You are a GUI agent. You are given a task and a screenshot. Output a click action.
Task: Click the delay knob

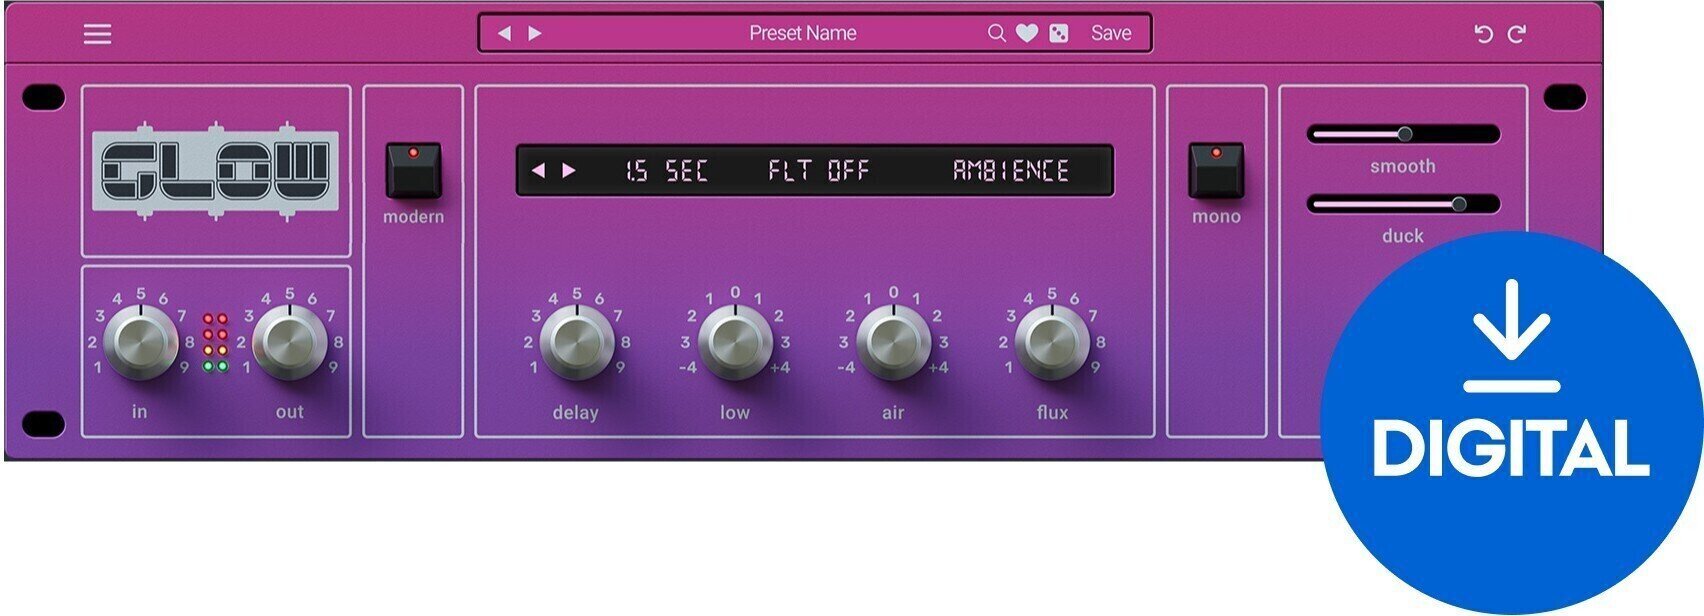[576, 343]
